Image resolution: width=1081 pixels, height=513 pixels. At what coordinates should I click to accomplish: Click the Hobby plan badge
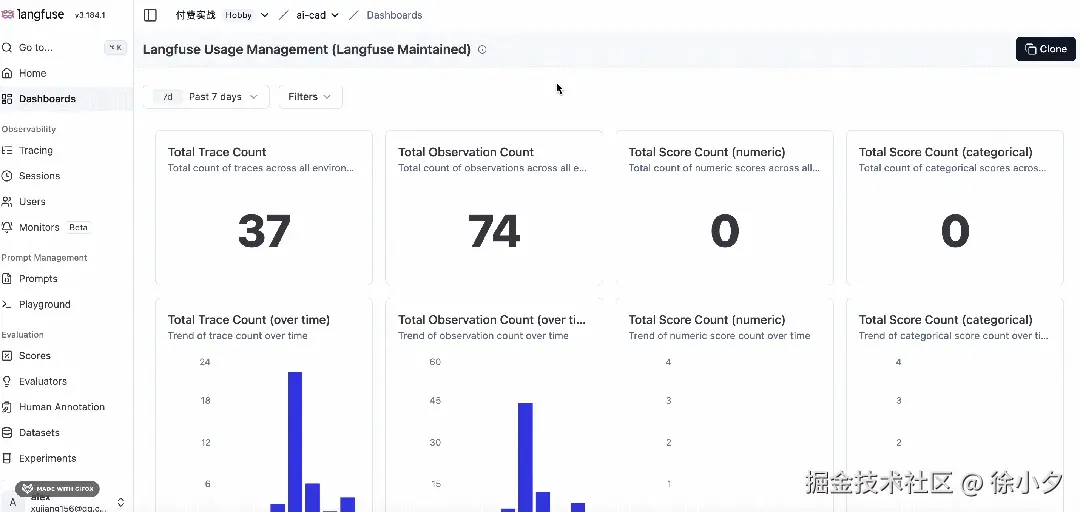pos(239,15)
